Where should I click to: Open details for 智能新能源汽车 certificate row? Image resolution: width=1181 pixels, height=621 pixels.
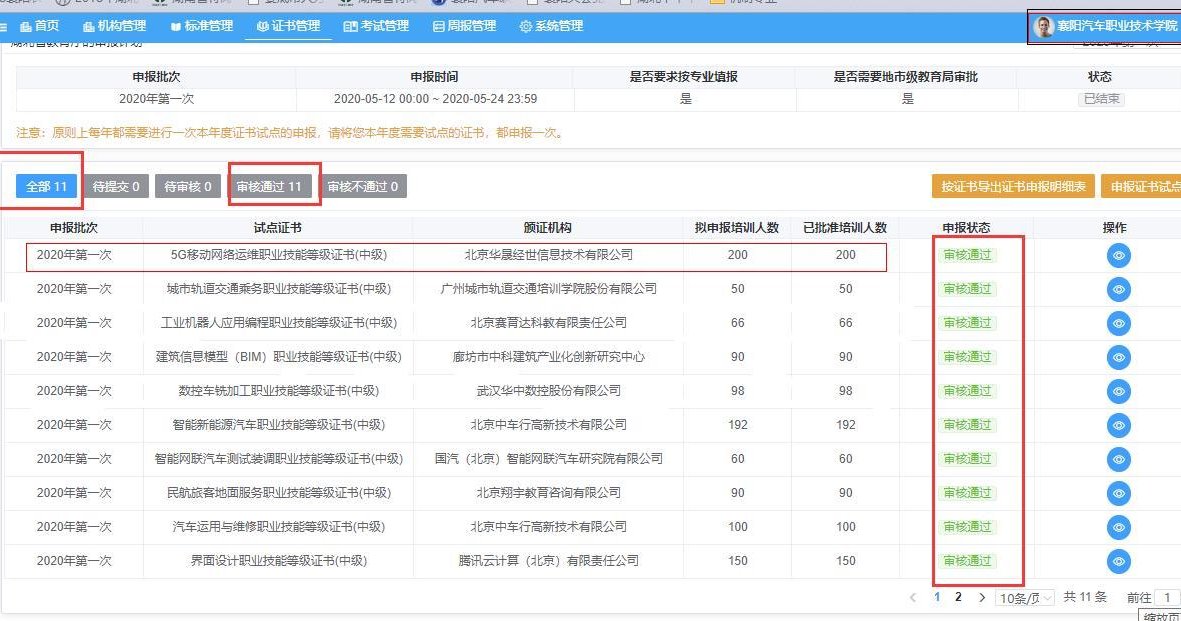click(1119, 425)
